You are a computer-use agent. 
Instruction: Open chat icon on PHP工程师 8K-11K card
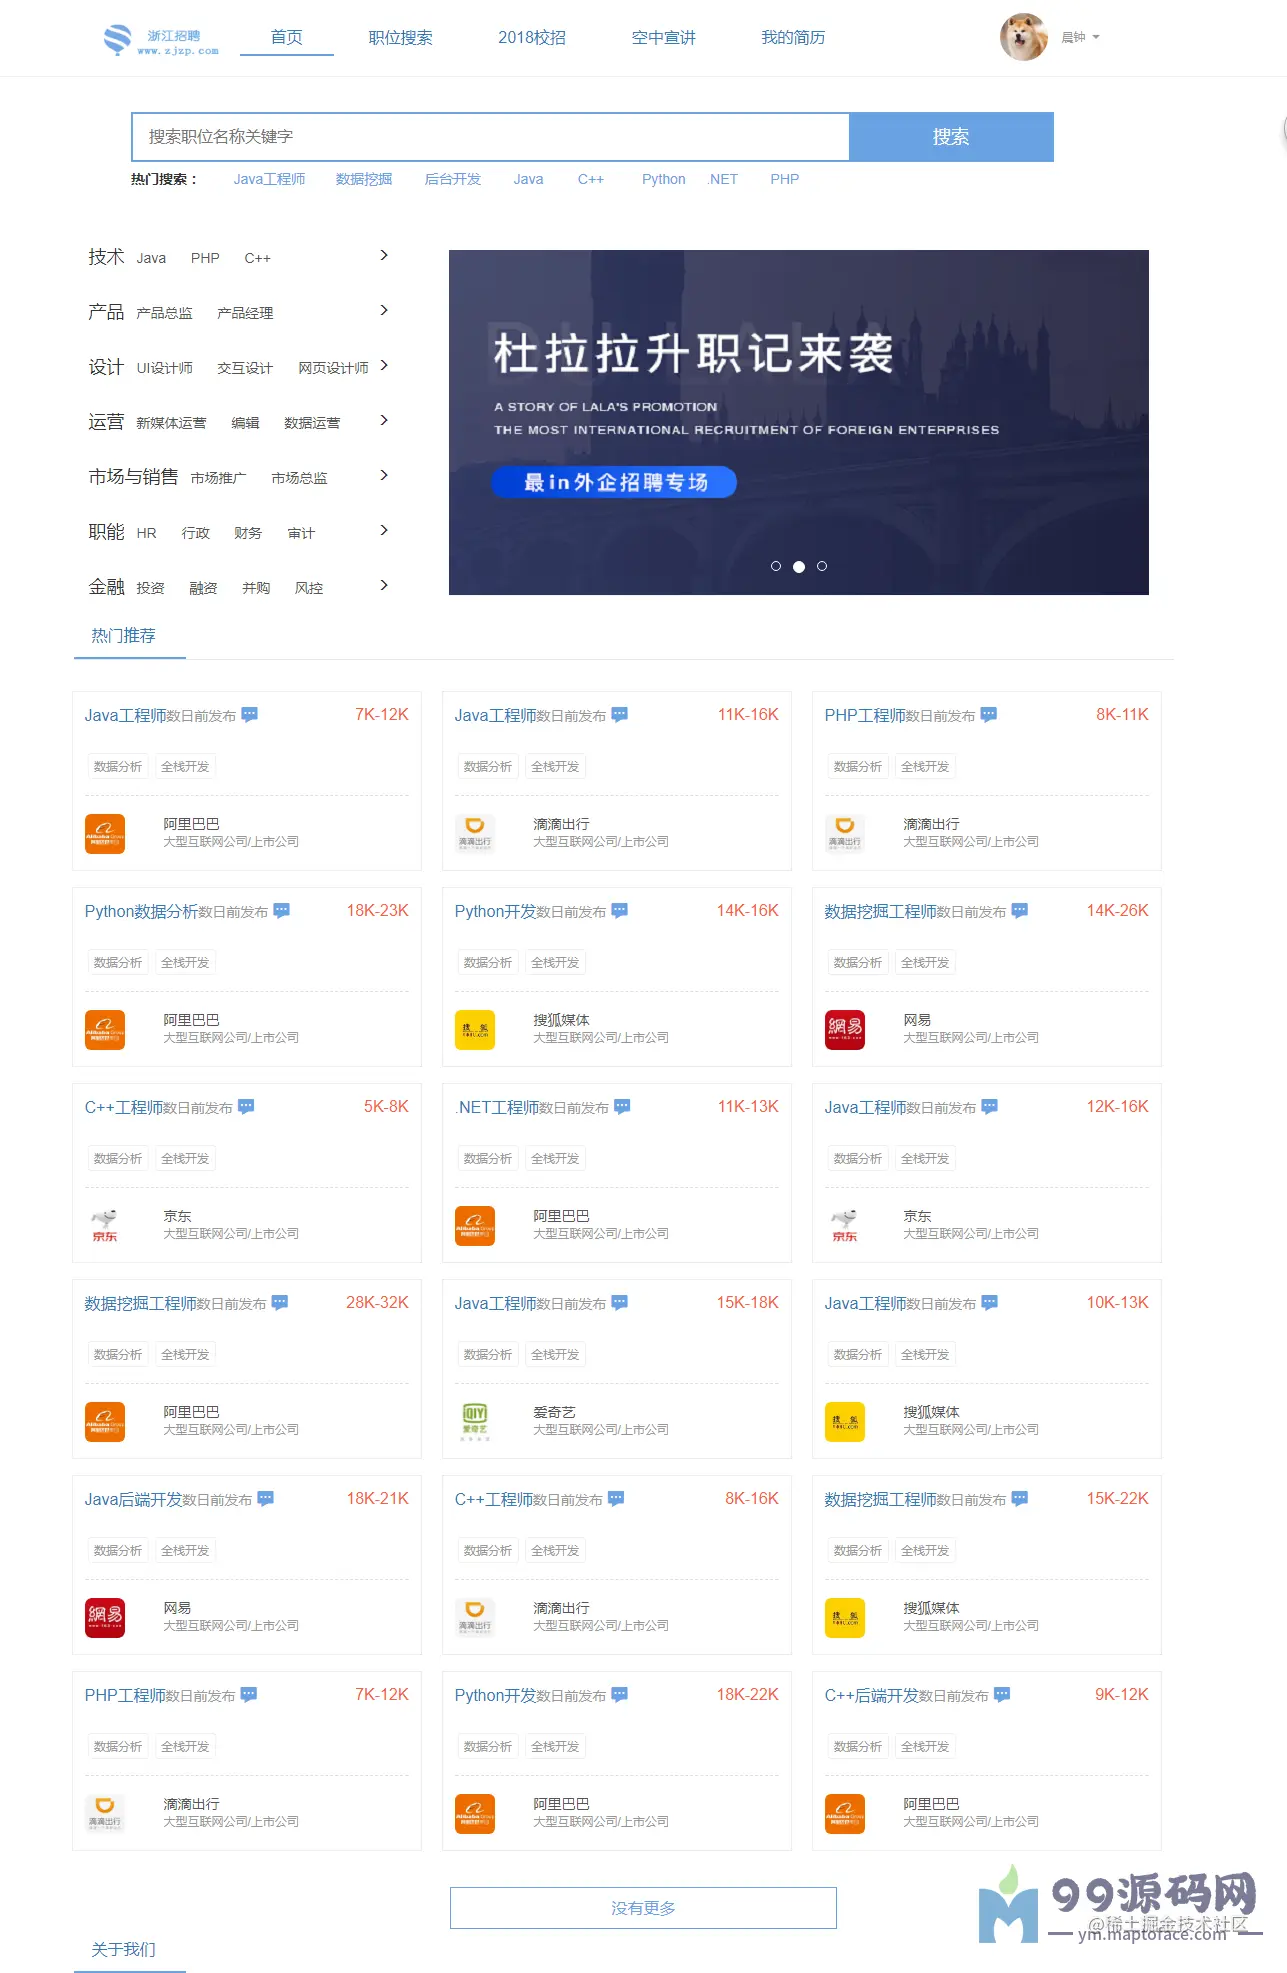click(989, 715)
